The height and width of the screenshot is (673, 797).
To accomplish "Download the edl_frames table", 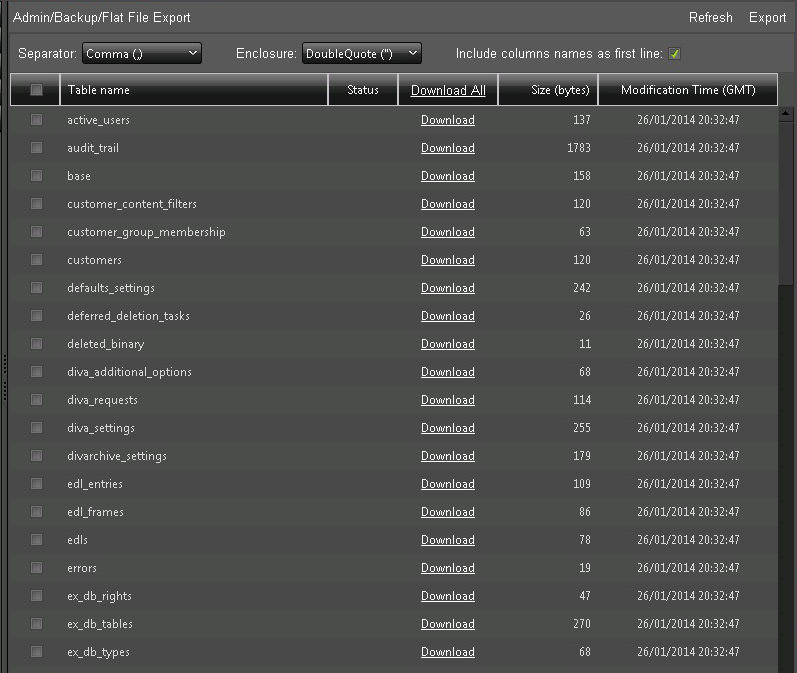I will (x=448, y=511).
